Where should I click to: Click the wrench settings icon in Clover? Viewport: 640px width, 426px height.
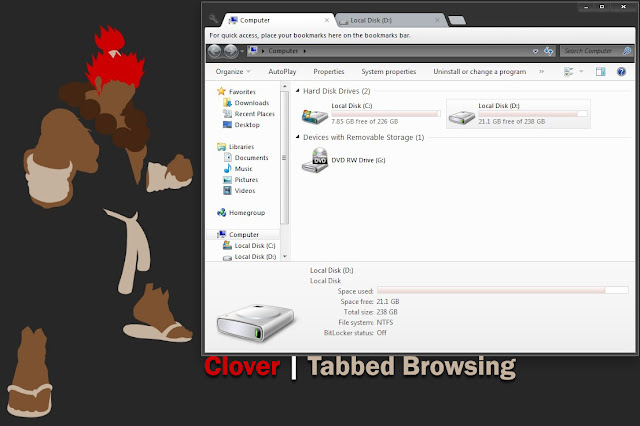click(x=213, y=18)
